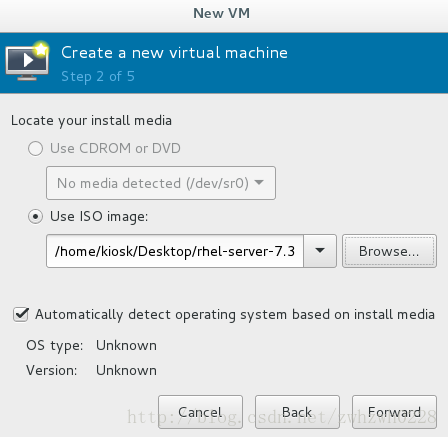Click the virtual machine monitor icon
Viewport: 448px width, 437px height.
coord(27,62)
